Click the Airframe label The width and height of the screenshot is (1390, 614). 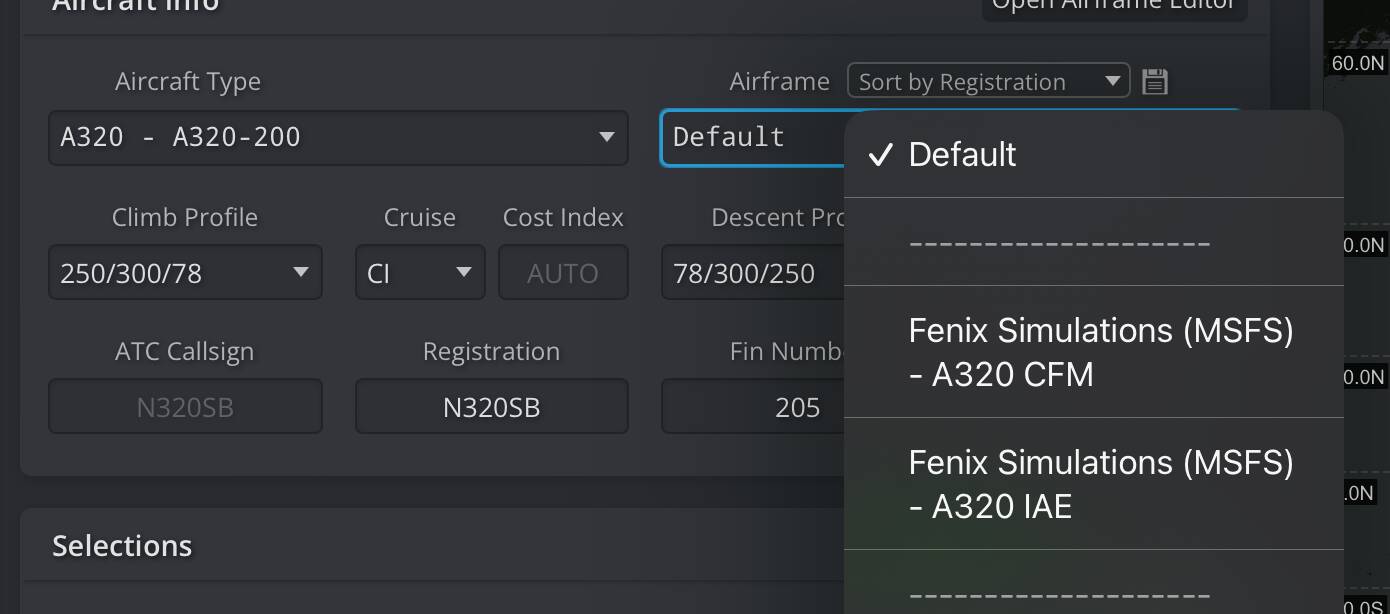click(780, 81)
